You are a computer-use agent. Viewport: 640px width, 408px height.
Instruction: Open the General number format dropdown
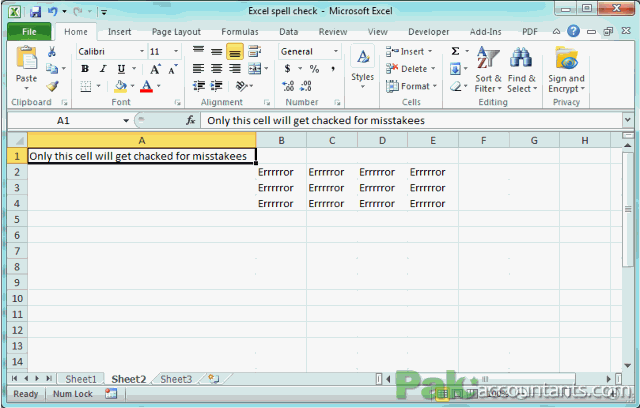pyautogui.click(x=336, y=51)
